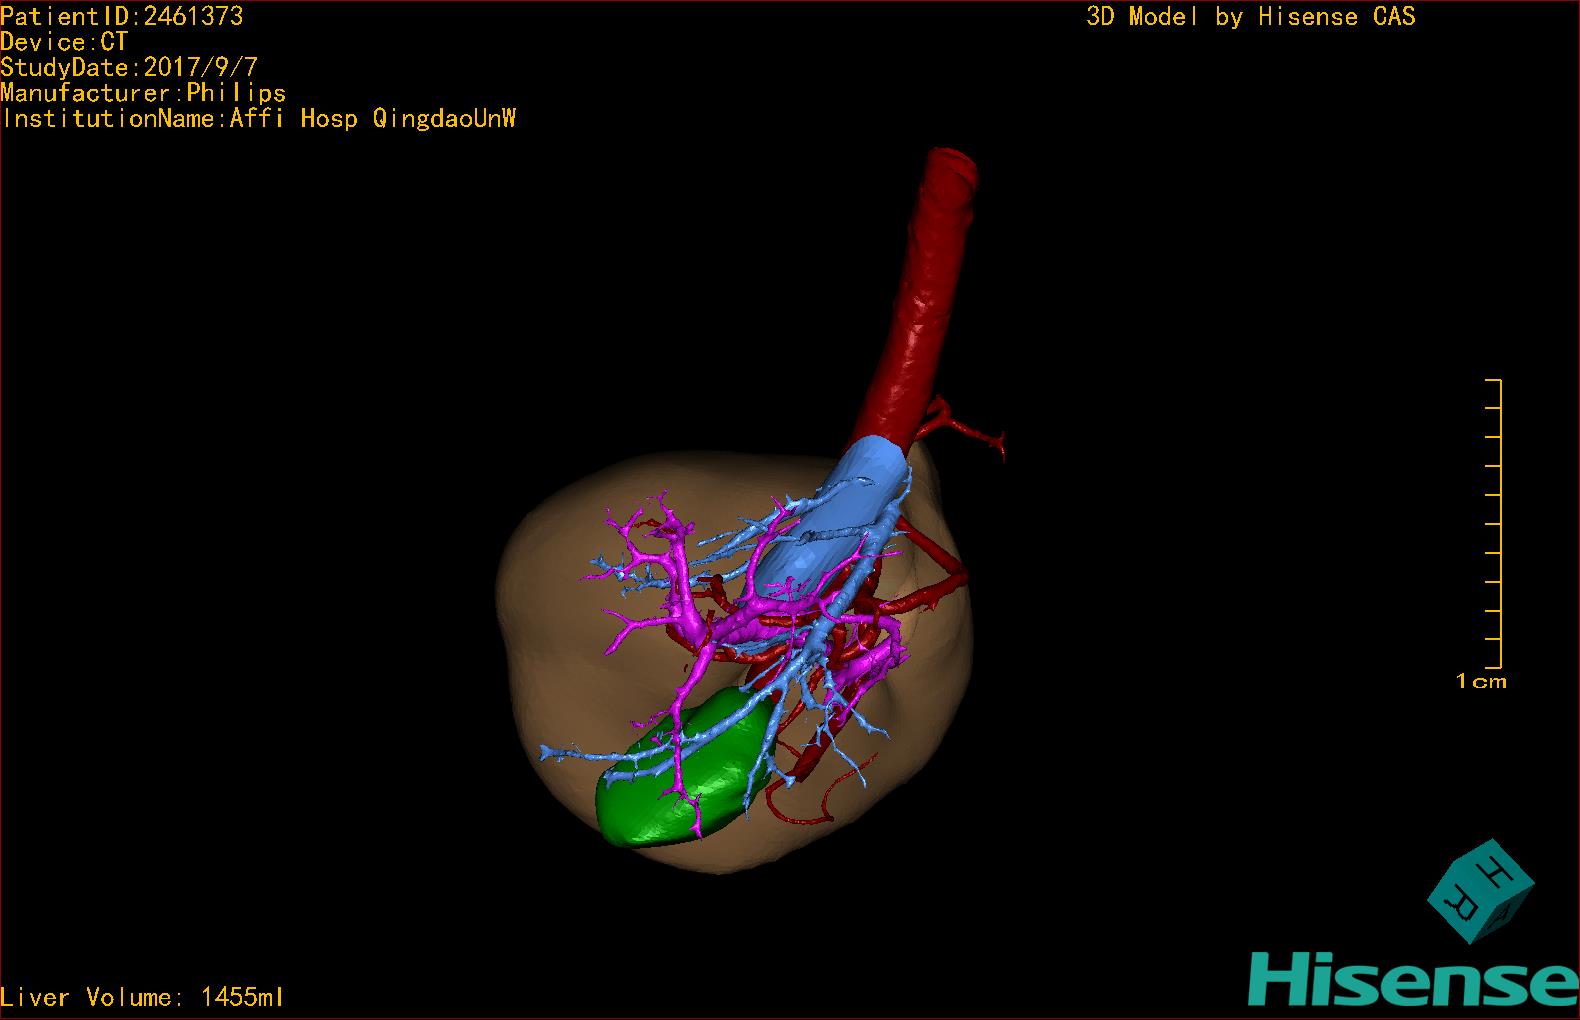
Task: Click the "InstitutionName:Affi Hosp QingdaoUnW" text
Action: pos(258,119)
